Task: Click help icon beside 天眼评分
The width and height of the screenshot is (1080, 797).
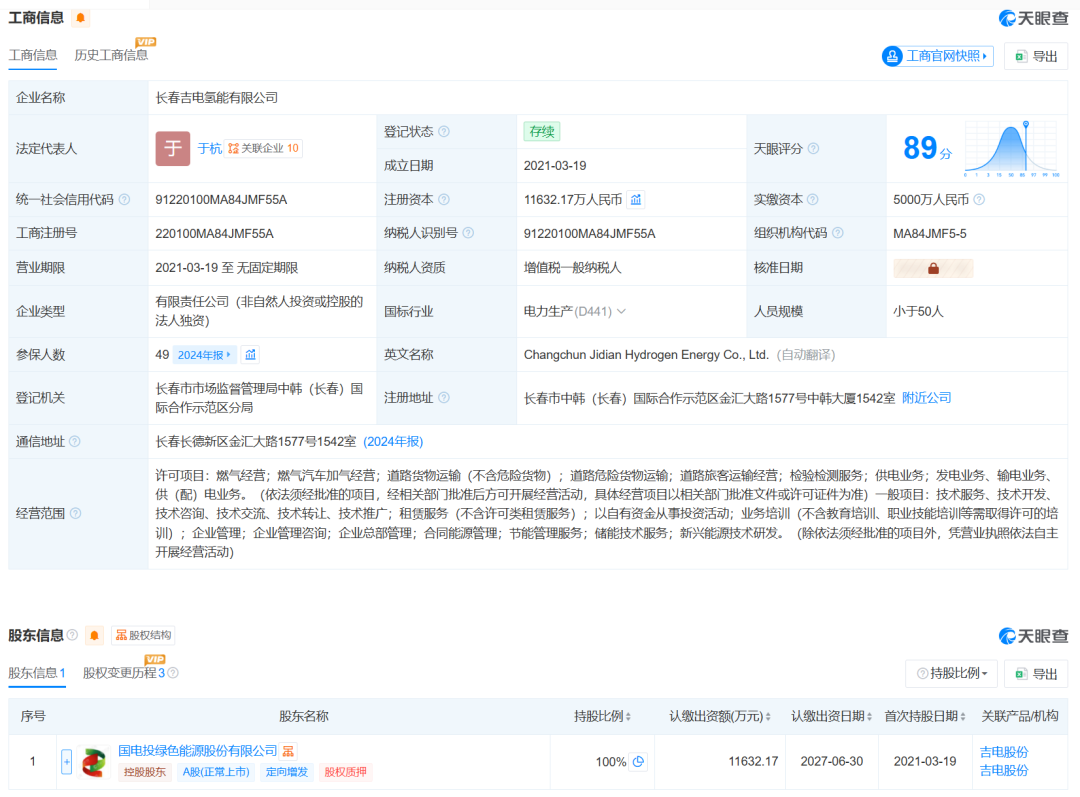Action: tap(813, 149)
